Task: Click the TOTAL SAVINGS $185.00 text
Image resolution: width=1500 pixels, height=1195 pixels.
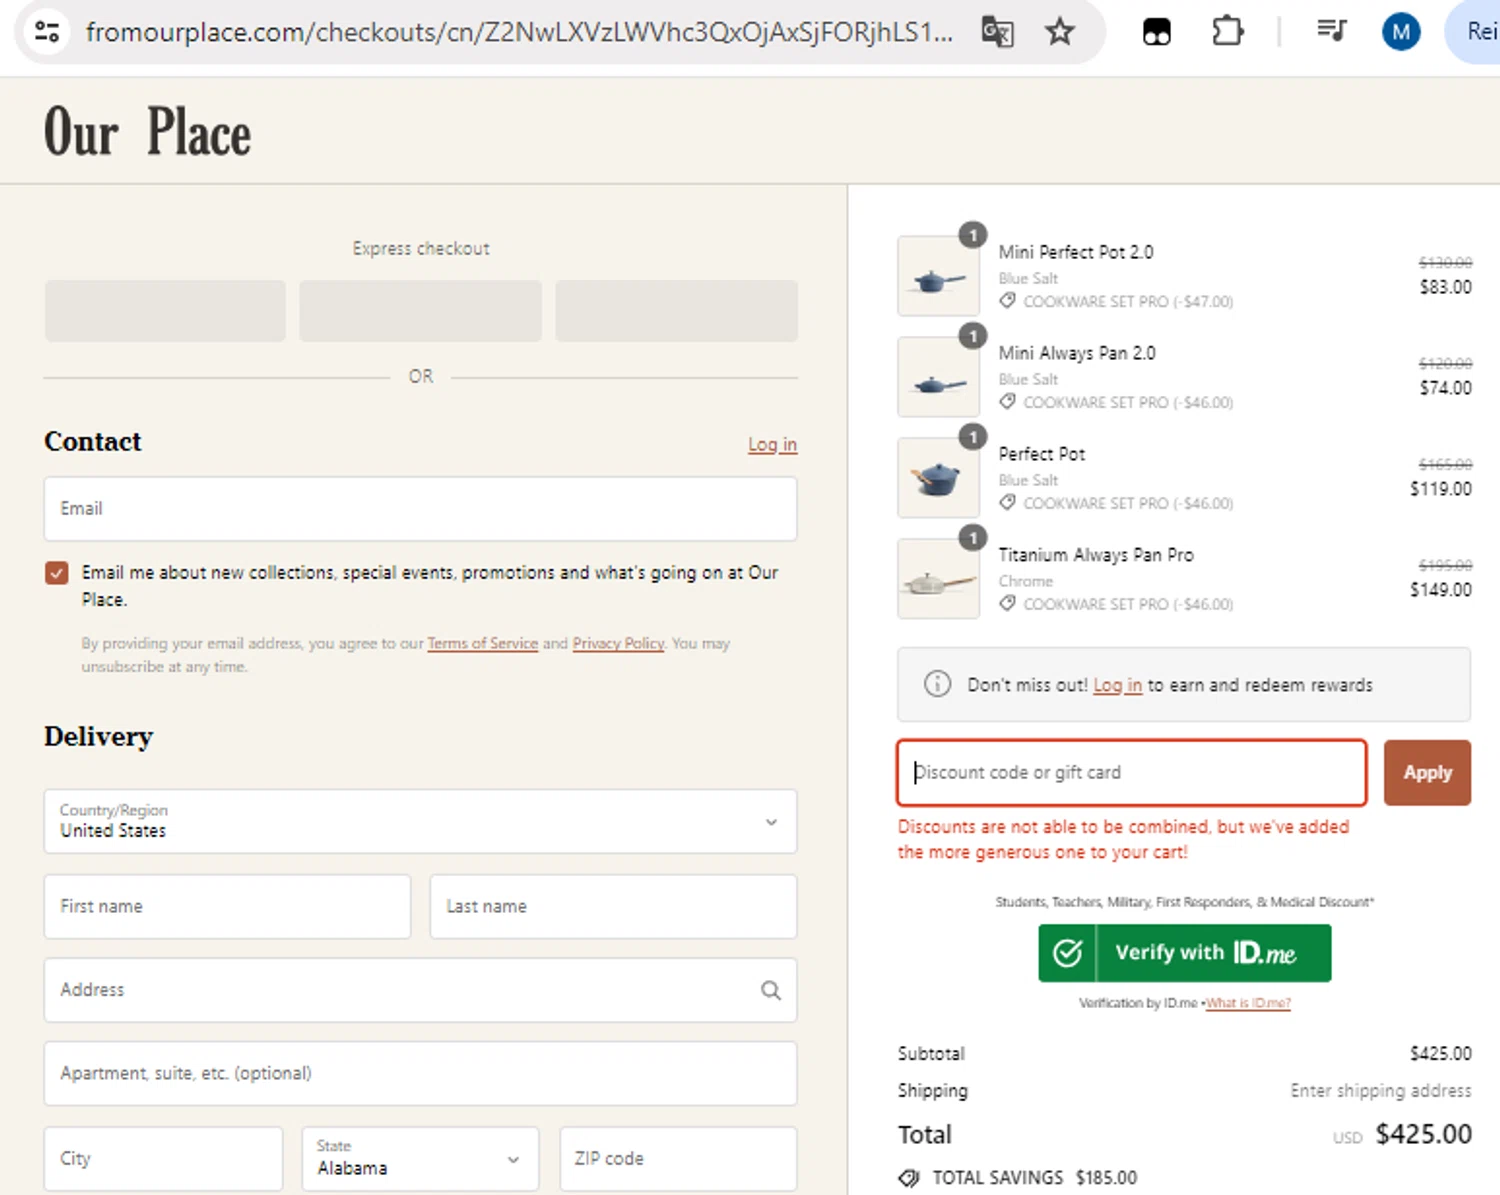Action: (x=1034, y=1178)
